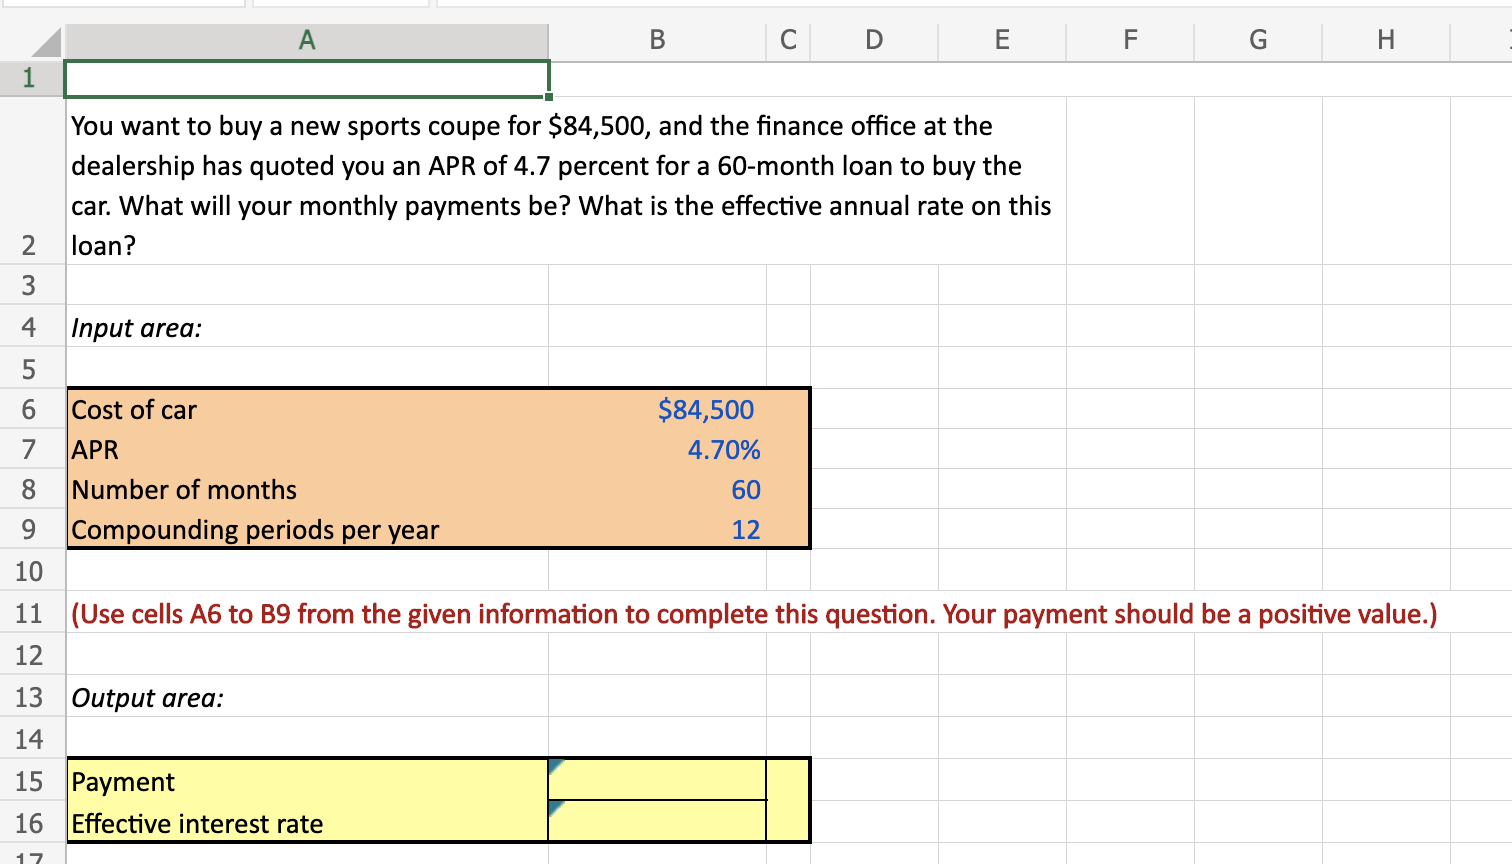
Task: Select row 6 header
Action: click(30, 409)
